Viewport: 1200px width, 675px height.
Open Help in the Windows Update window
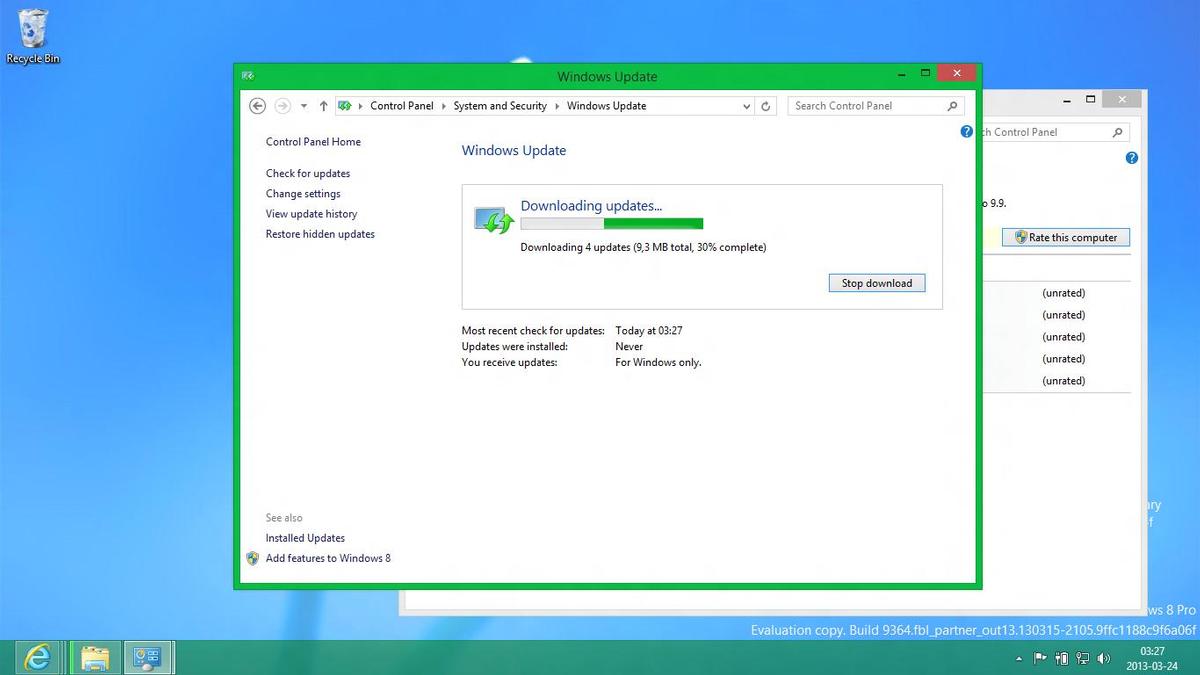click(966, 132)
